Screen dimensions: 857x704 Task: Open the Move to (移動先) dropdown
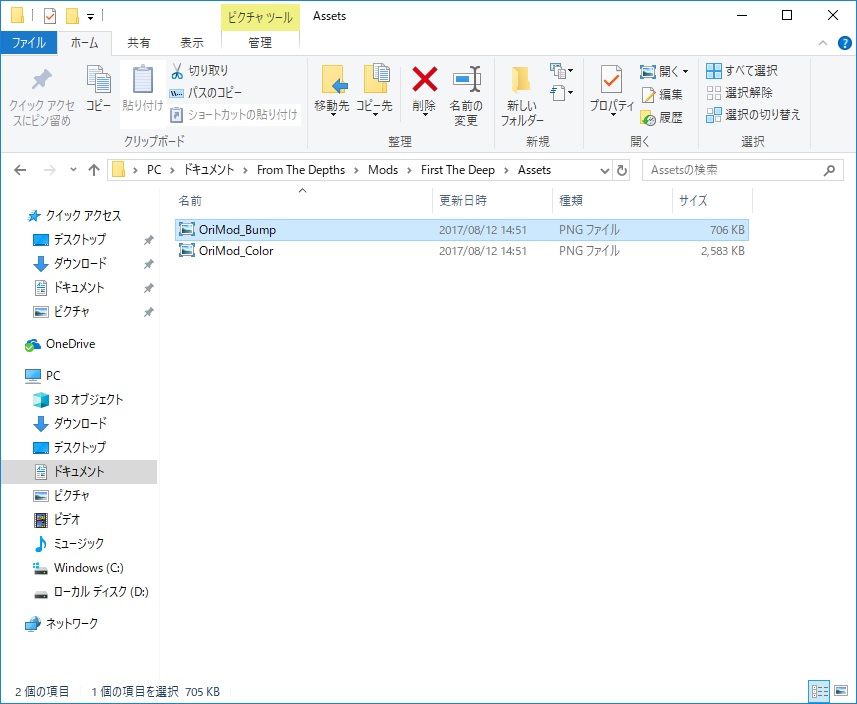[333, 95]
